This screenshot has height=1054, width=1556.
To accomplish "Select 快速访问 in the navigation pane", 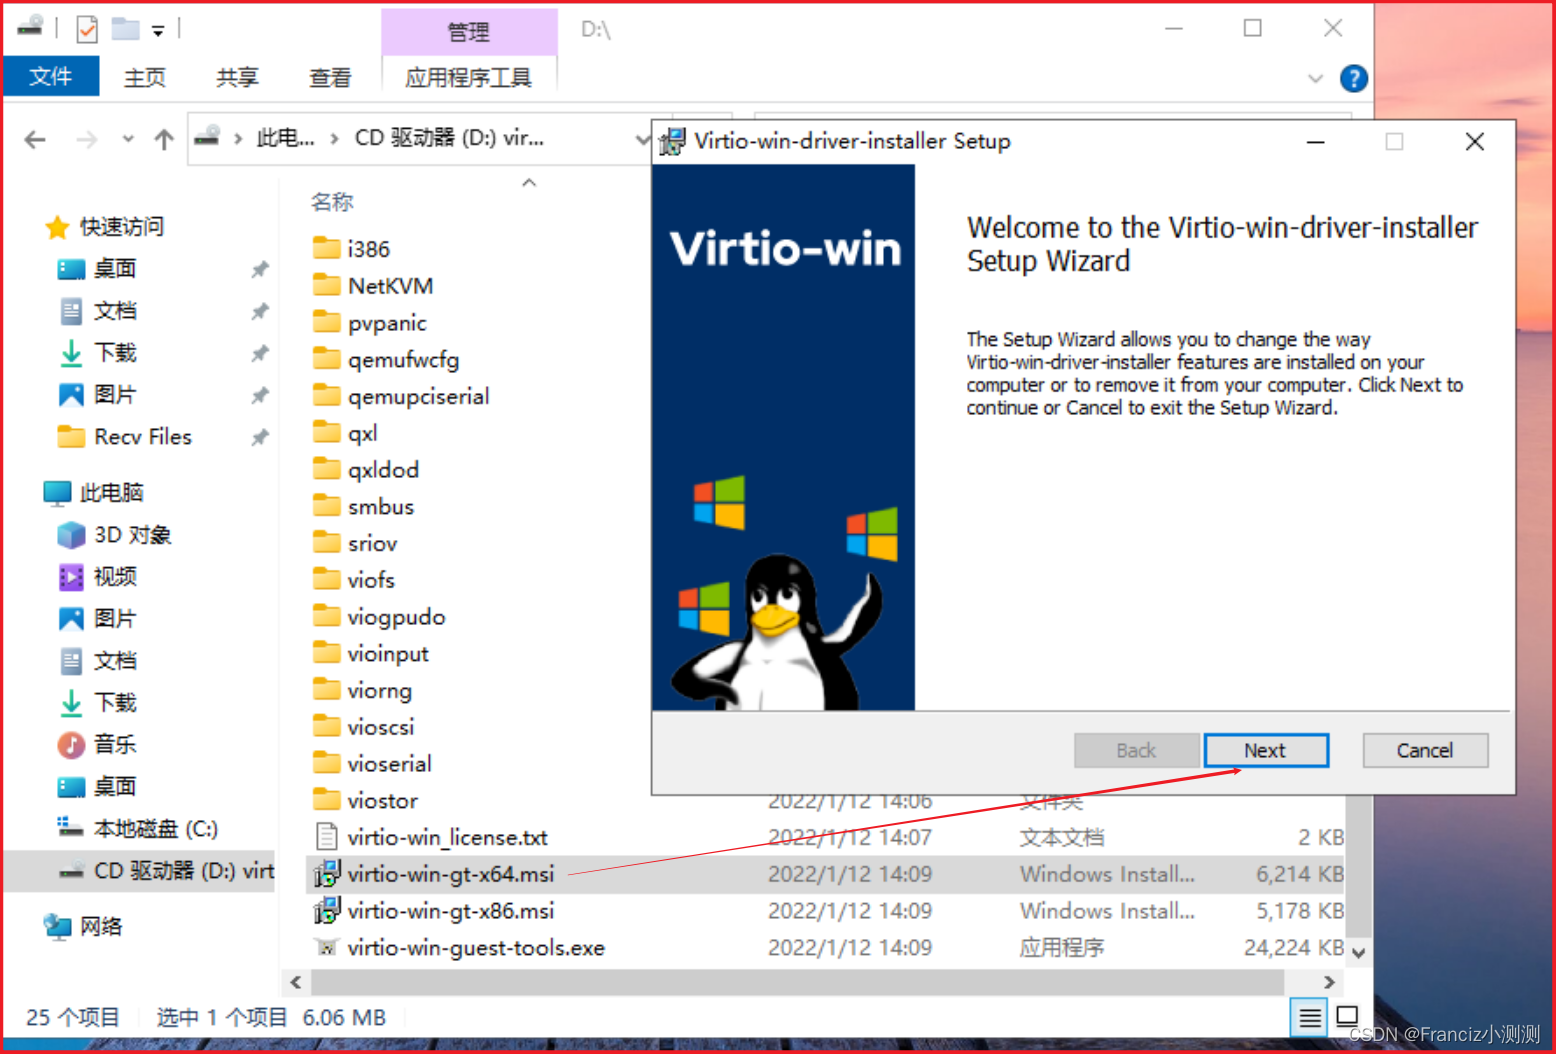I will pyautogui.click(x=122, y=227).
